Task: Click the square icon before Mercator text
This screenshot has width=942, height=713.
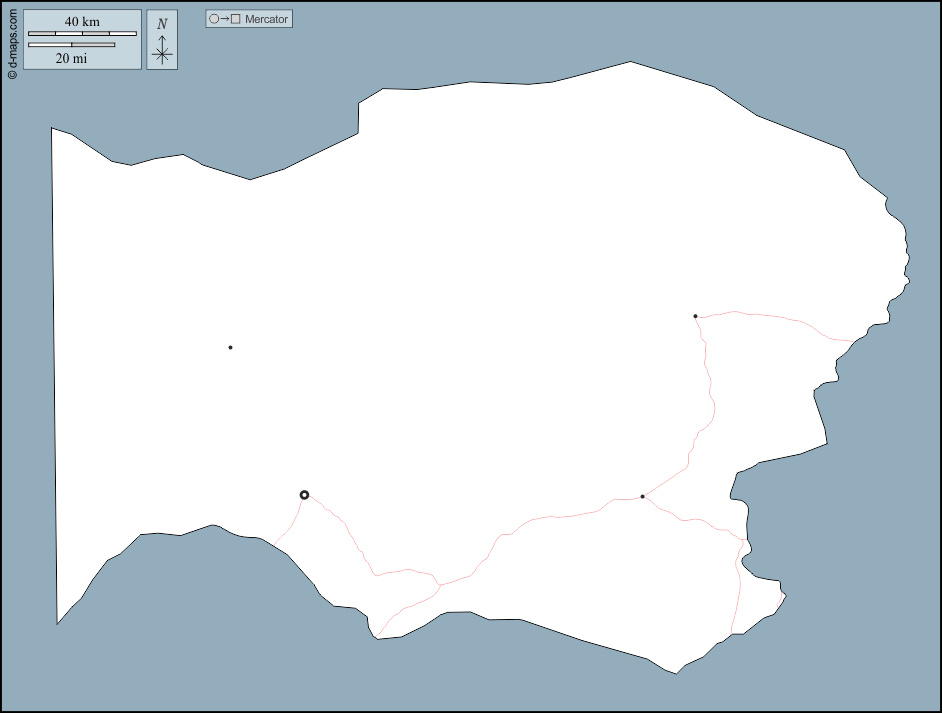Action: pos(236,19)
